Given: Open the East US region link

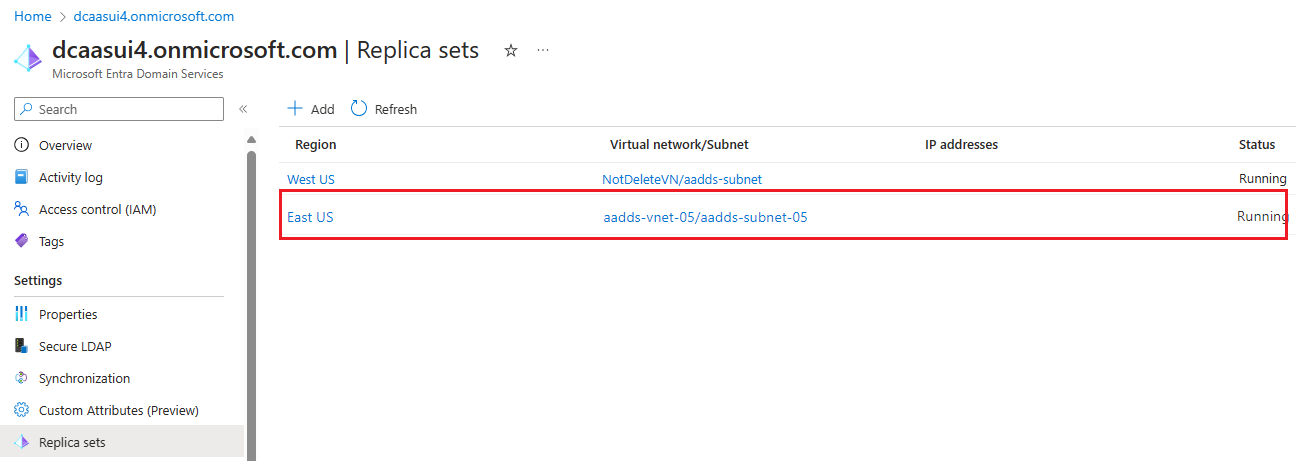Looking at the screenshot, I should pyautogui.click(x=310, y=217).
